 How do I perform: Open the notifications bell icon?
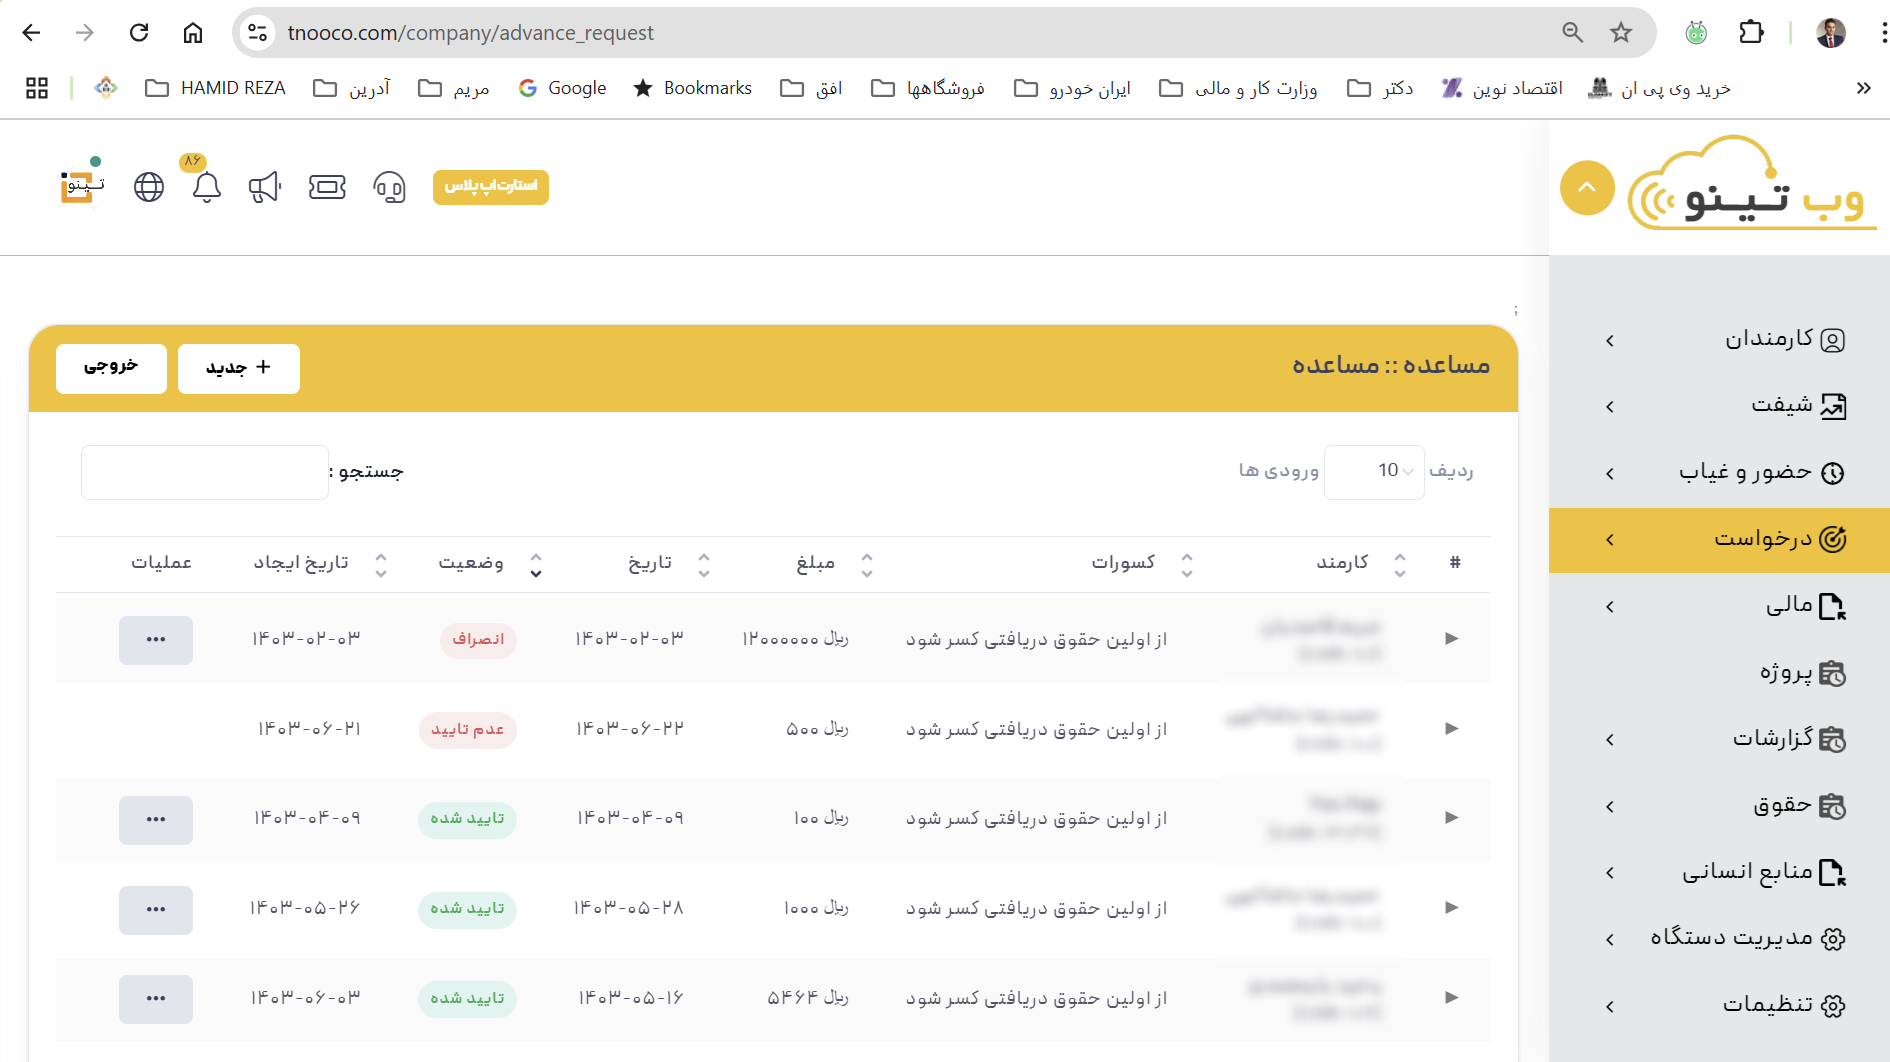(206, 187)
